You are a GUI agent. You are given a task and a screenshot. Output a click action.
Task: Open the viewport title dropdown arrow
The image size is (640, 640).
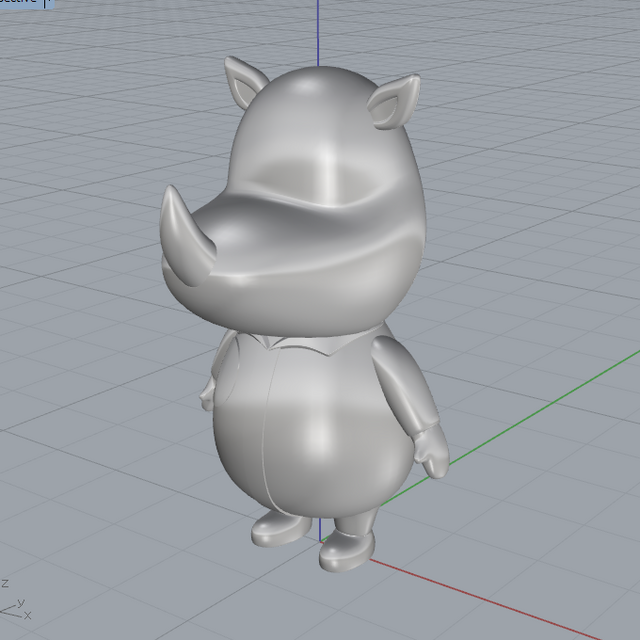coord(47,3)
